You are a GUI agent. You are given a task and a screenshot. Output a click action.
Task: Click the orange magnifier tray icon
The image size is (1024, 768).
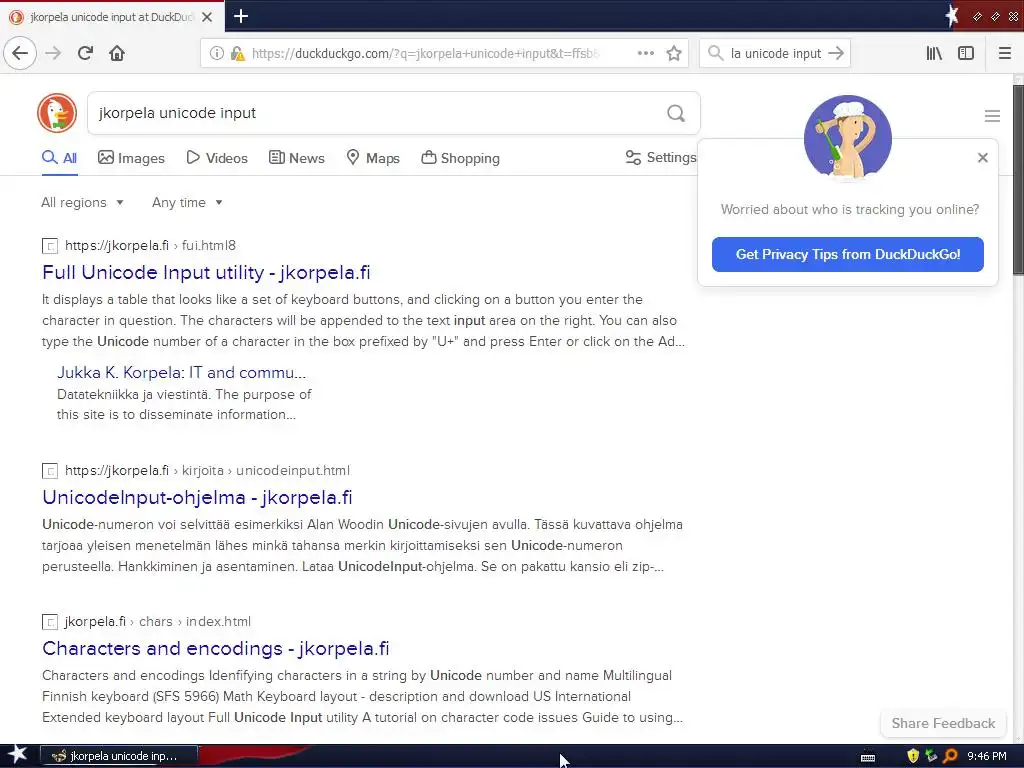950,756
